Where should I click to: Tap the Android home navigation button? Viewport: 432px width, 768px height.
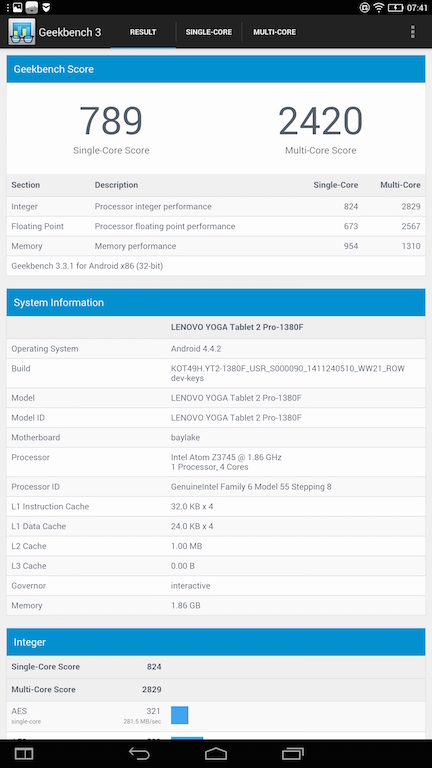216,753
